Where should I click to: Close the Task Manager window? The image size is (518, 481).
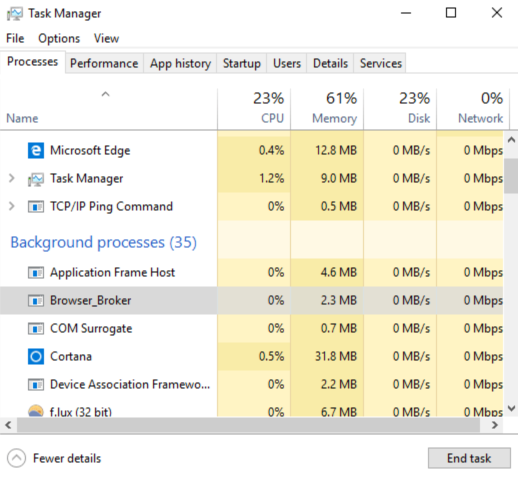click(x=497, y=13)
